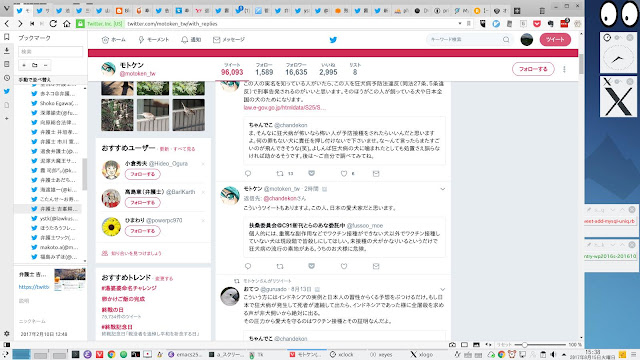This screenshot has height=360, width=640.
Task: Open Notifications in the Twitter navigation
Action: [x=191, y=40]
